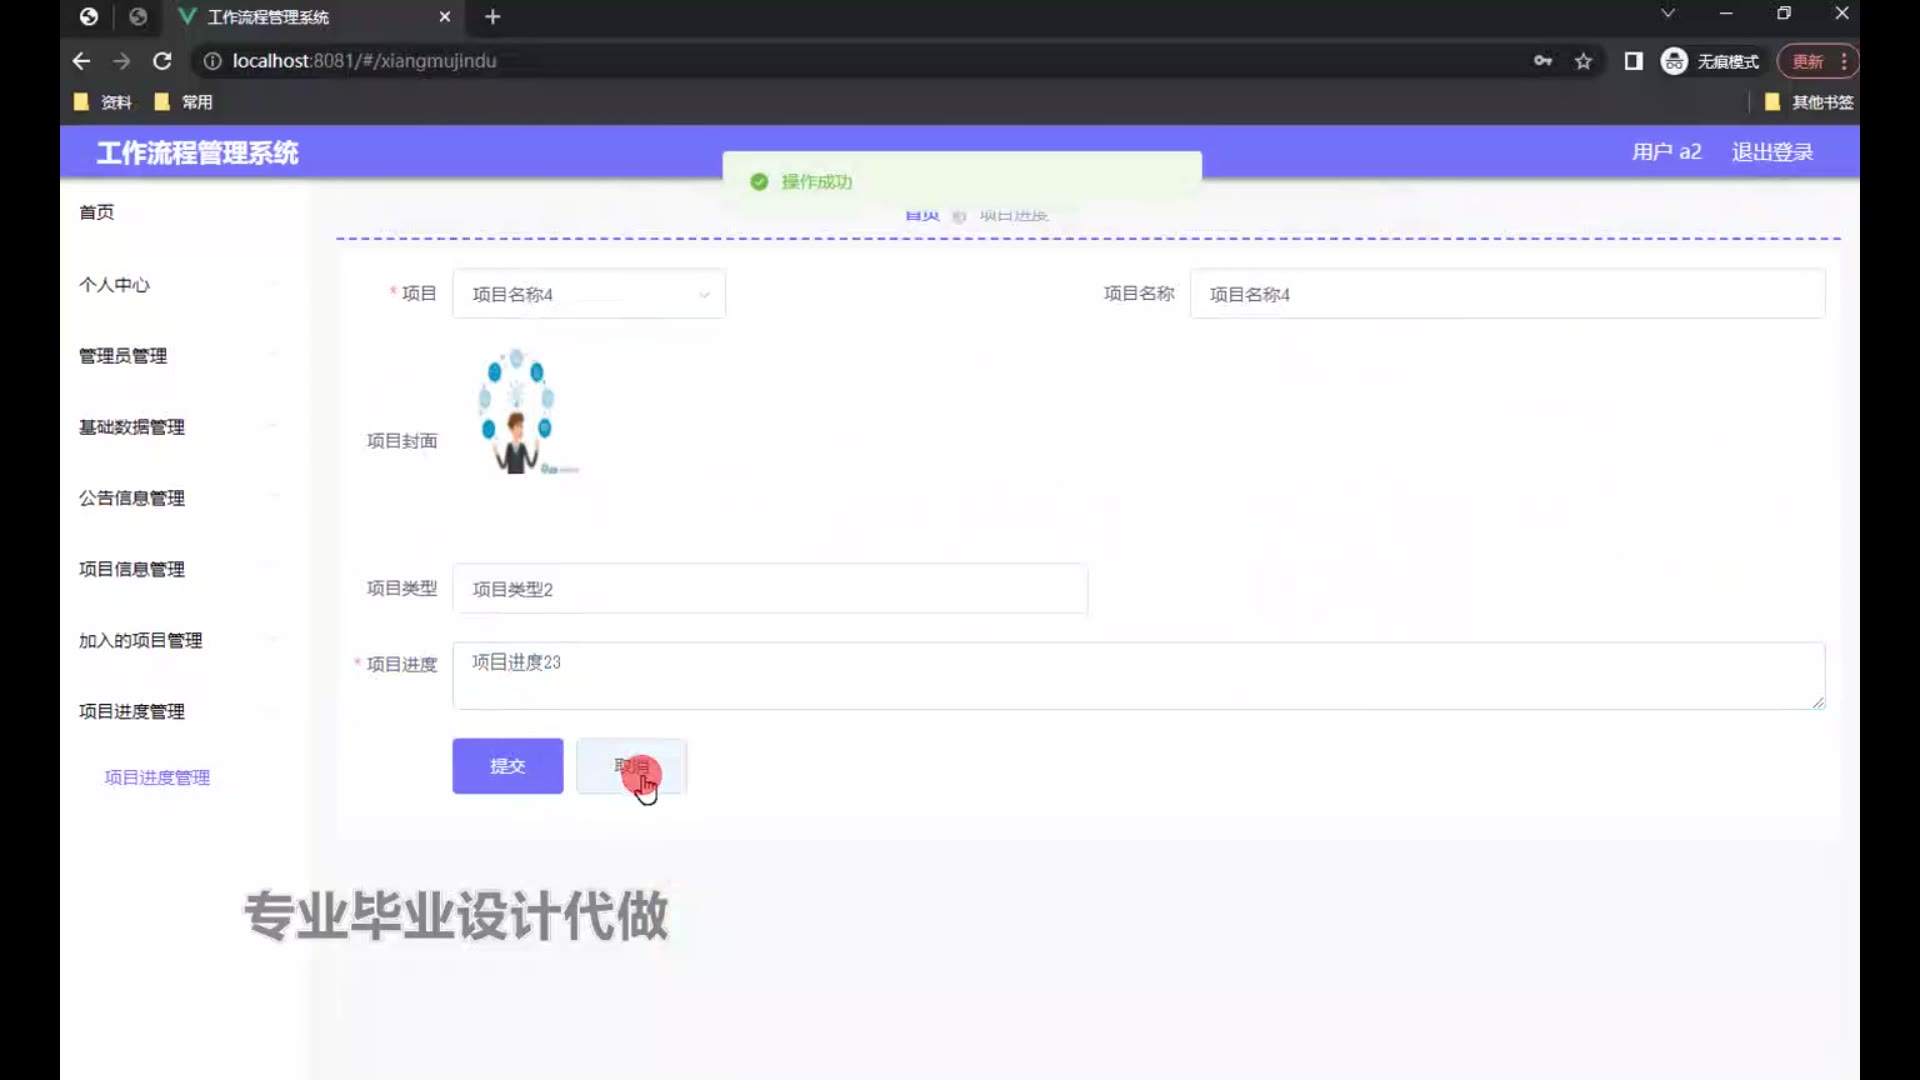The height and width of the screenshot is (1080, 1920).
Task: Bookmark this page with star icon
Action: [1583, 61]
